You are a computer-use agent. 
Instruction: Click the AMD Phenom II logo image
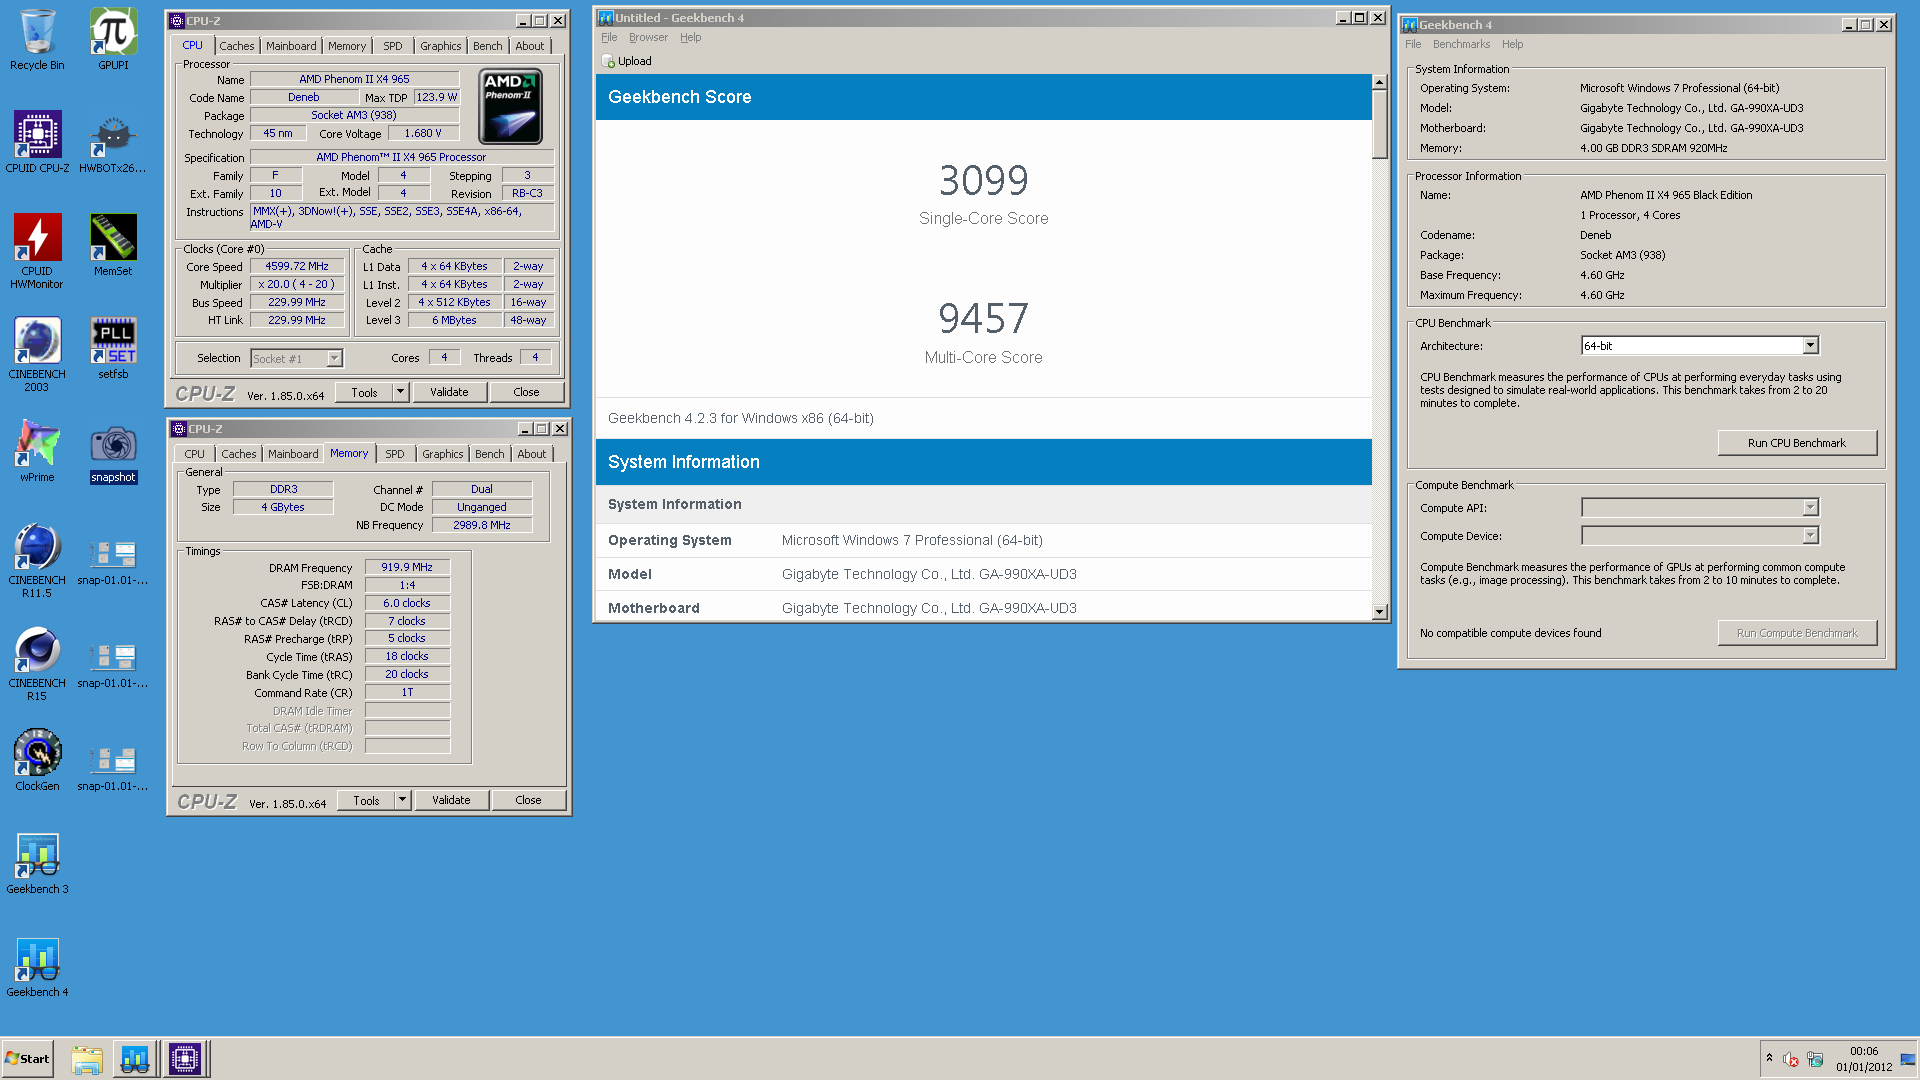point(511,106)
